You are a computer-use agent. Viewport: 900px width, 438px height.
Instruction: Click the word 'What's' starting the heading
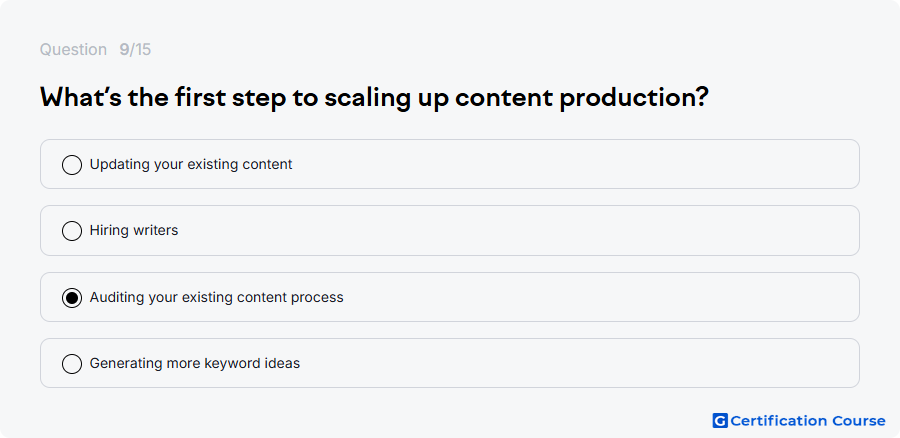tap(80, 97)
